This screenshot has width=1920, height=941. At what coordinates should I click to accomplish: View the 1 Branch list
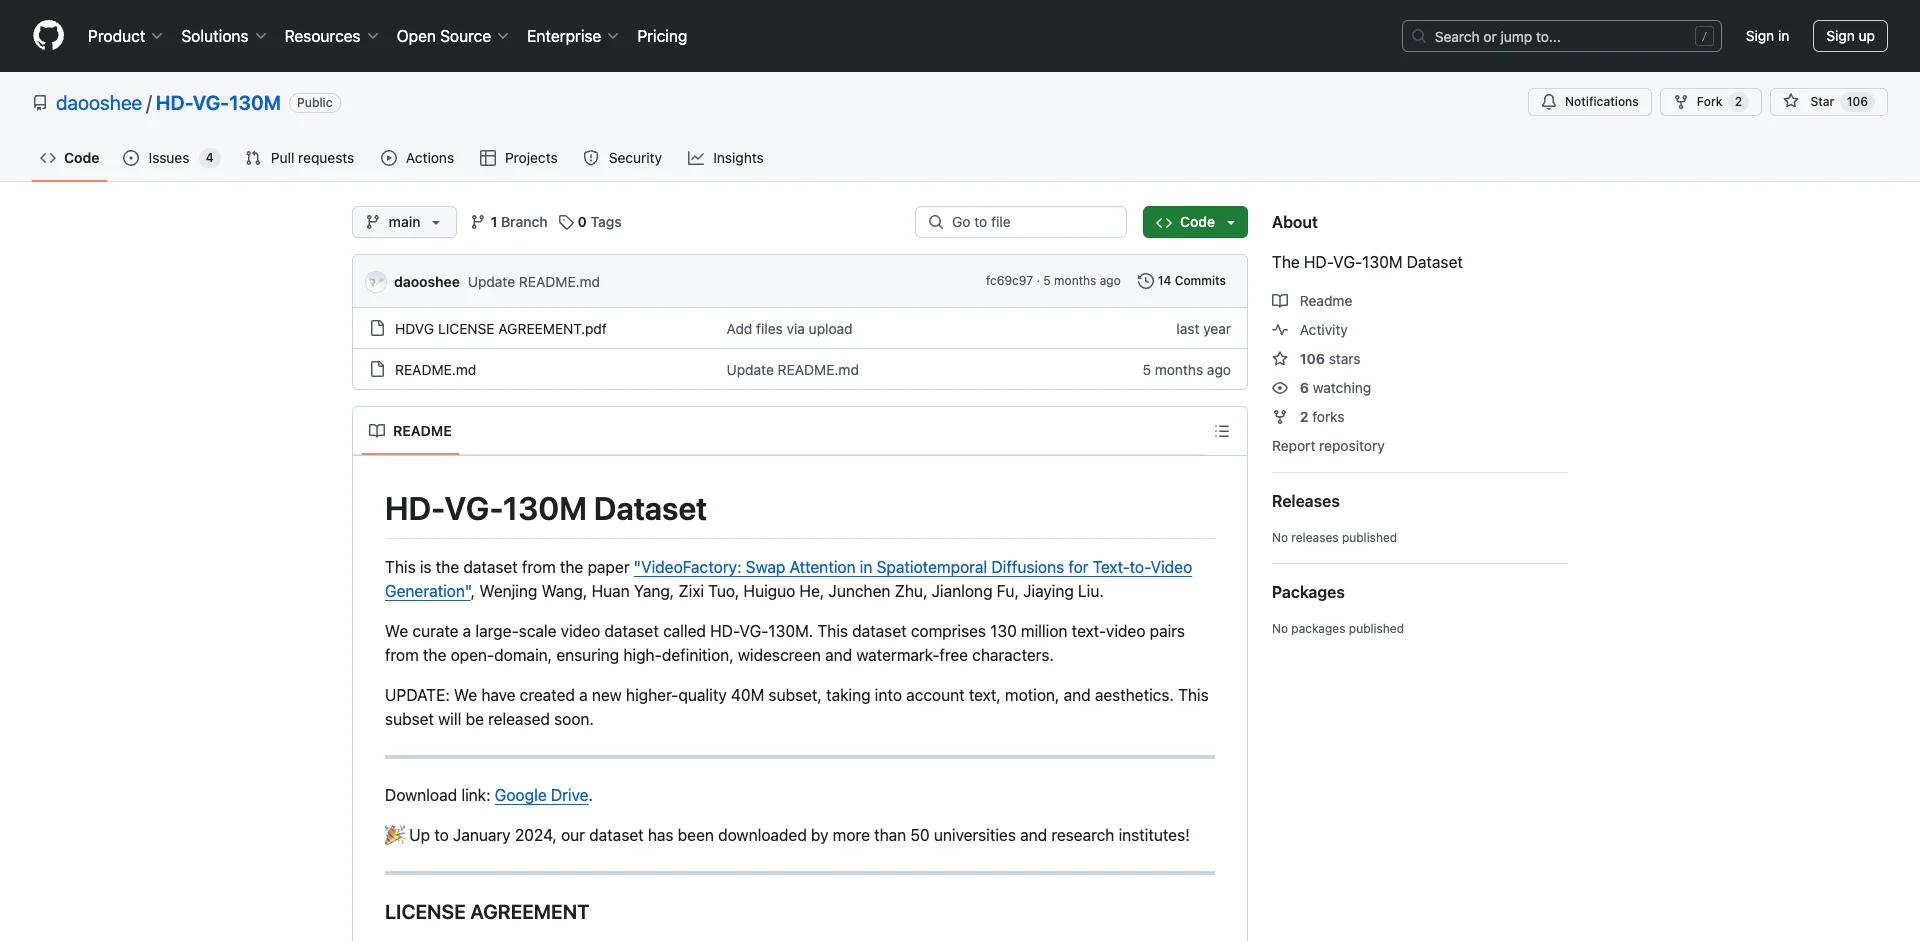click(x=509, y=222)
